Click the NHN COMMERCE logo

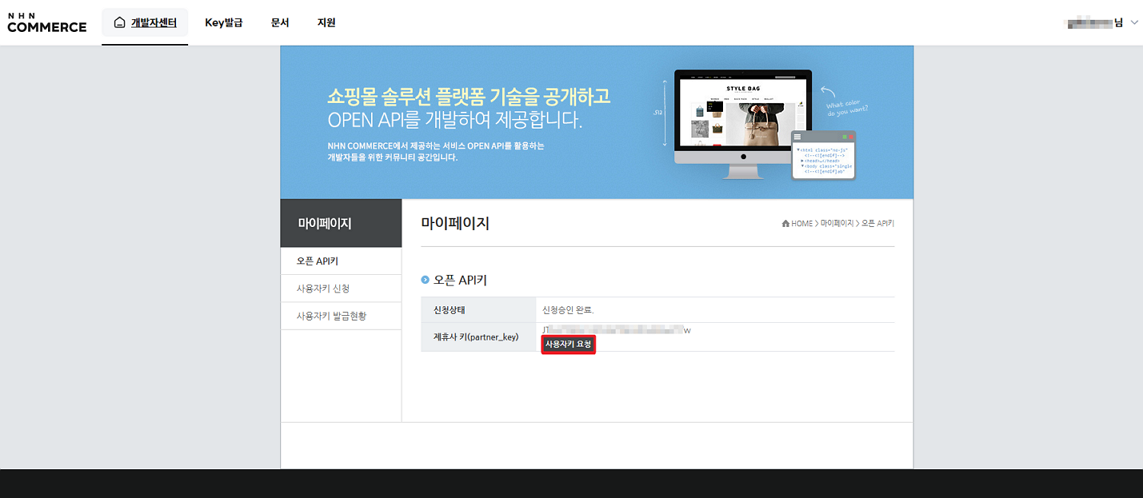point(46,22)
